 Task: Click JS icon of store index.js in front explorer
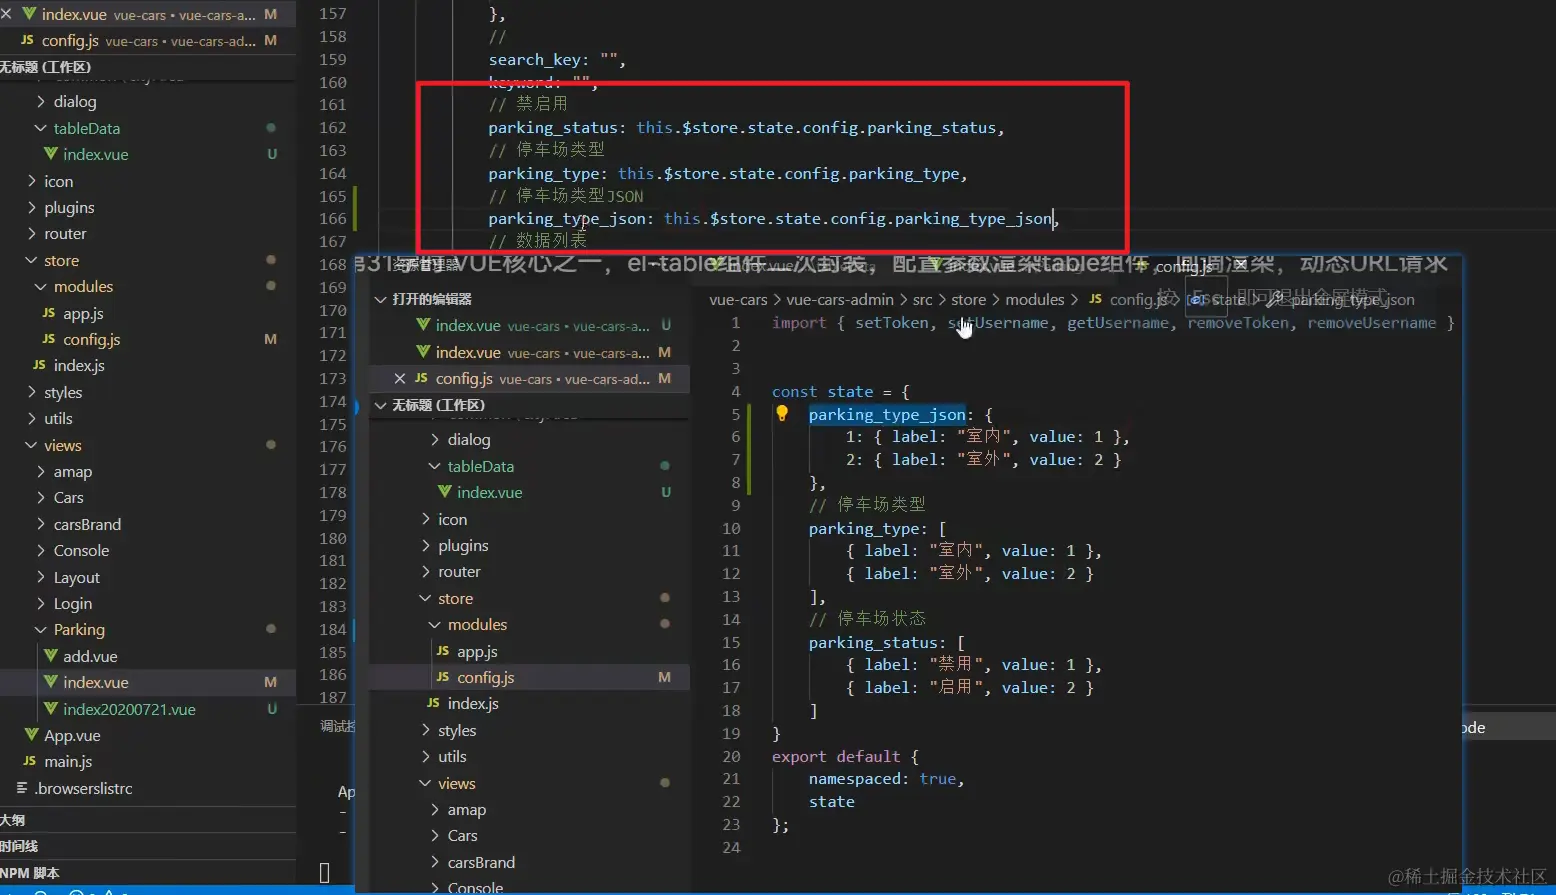[x=433, y=703]
